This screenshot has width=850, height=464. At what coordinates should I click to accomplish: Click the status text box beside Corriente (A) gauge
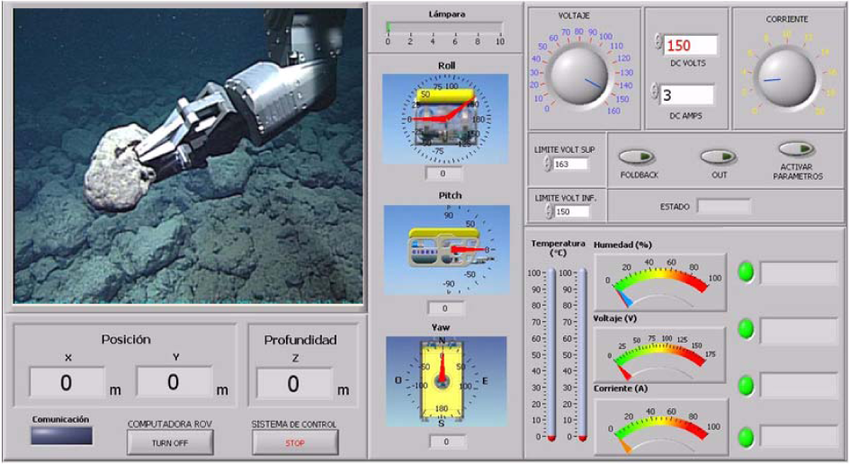pyautogui.click(x=800, y=436)
